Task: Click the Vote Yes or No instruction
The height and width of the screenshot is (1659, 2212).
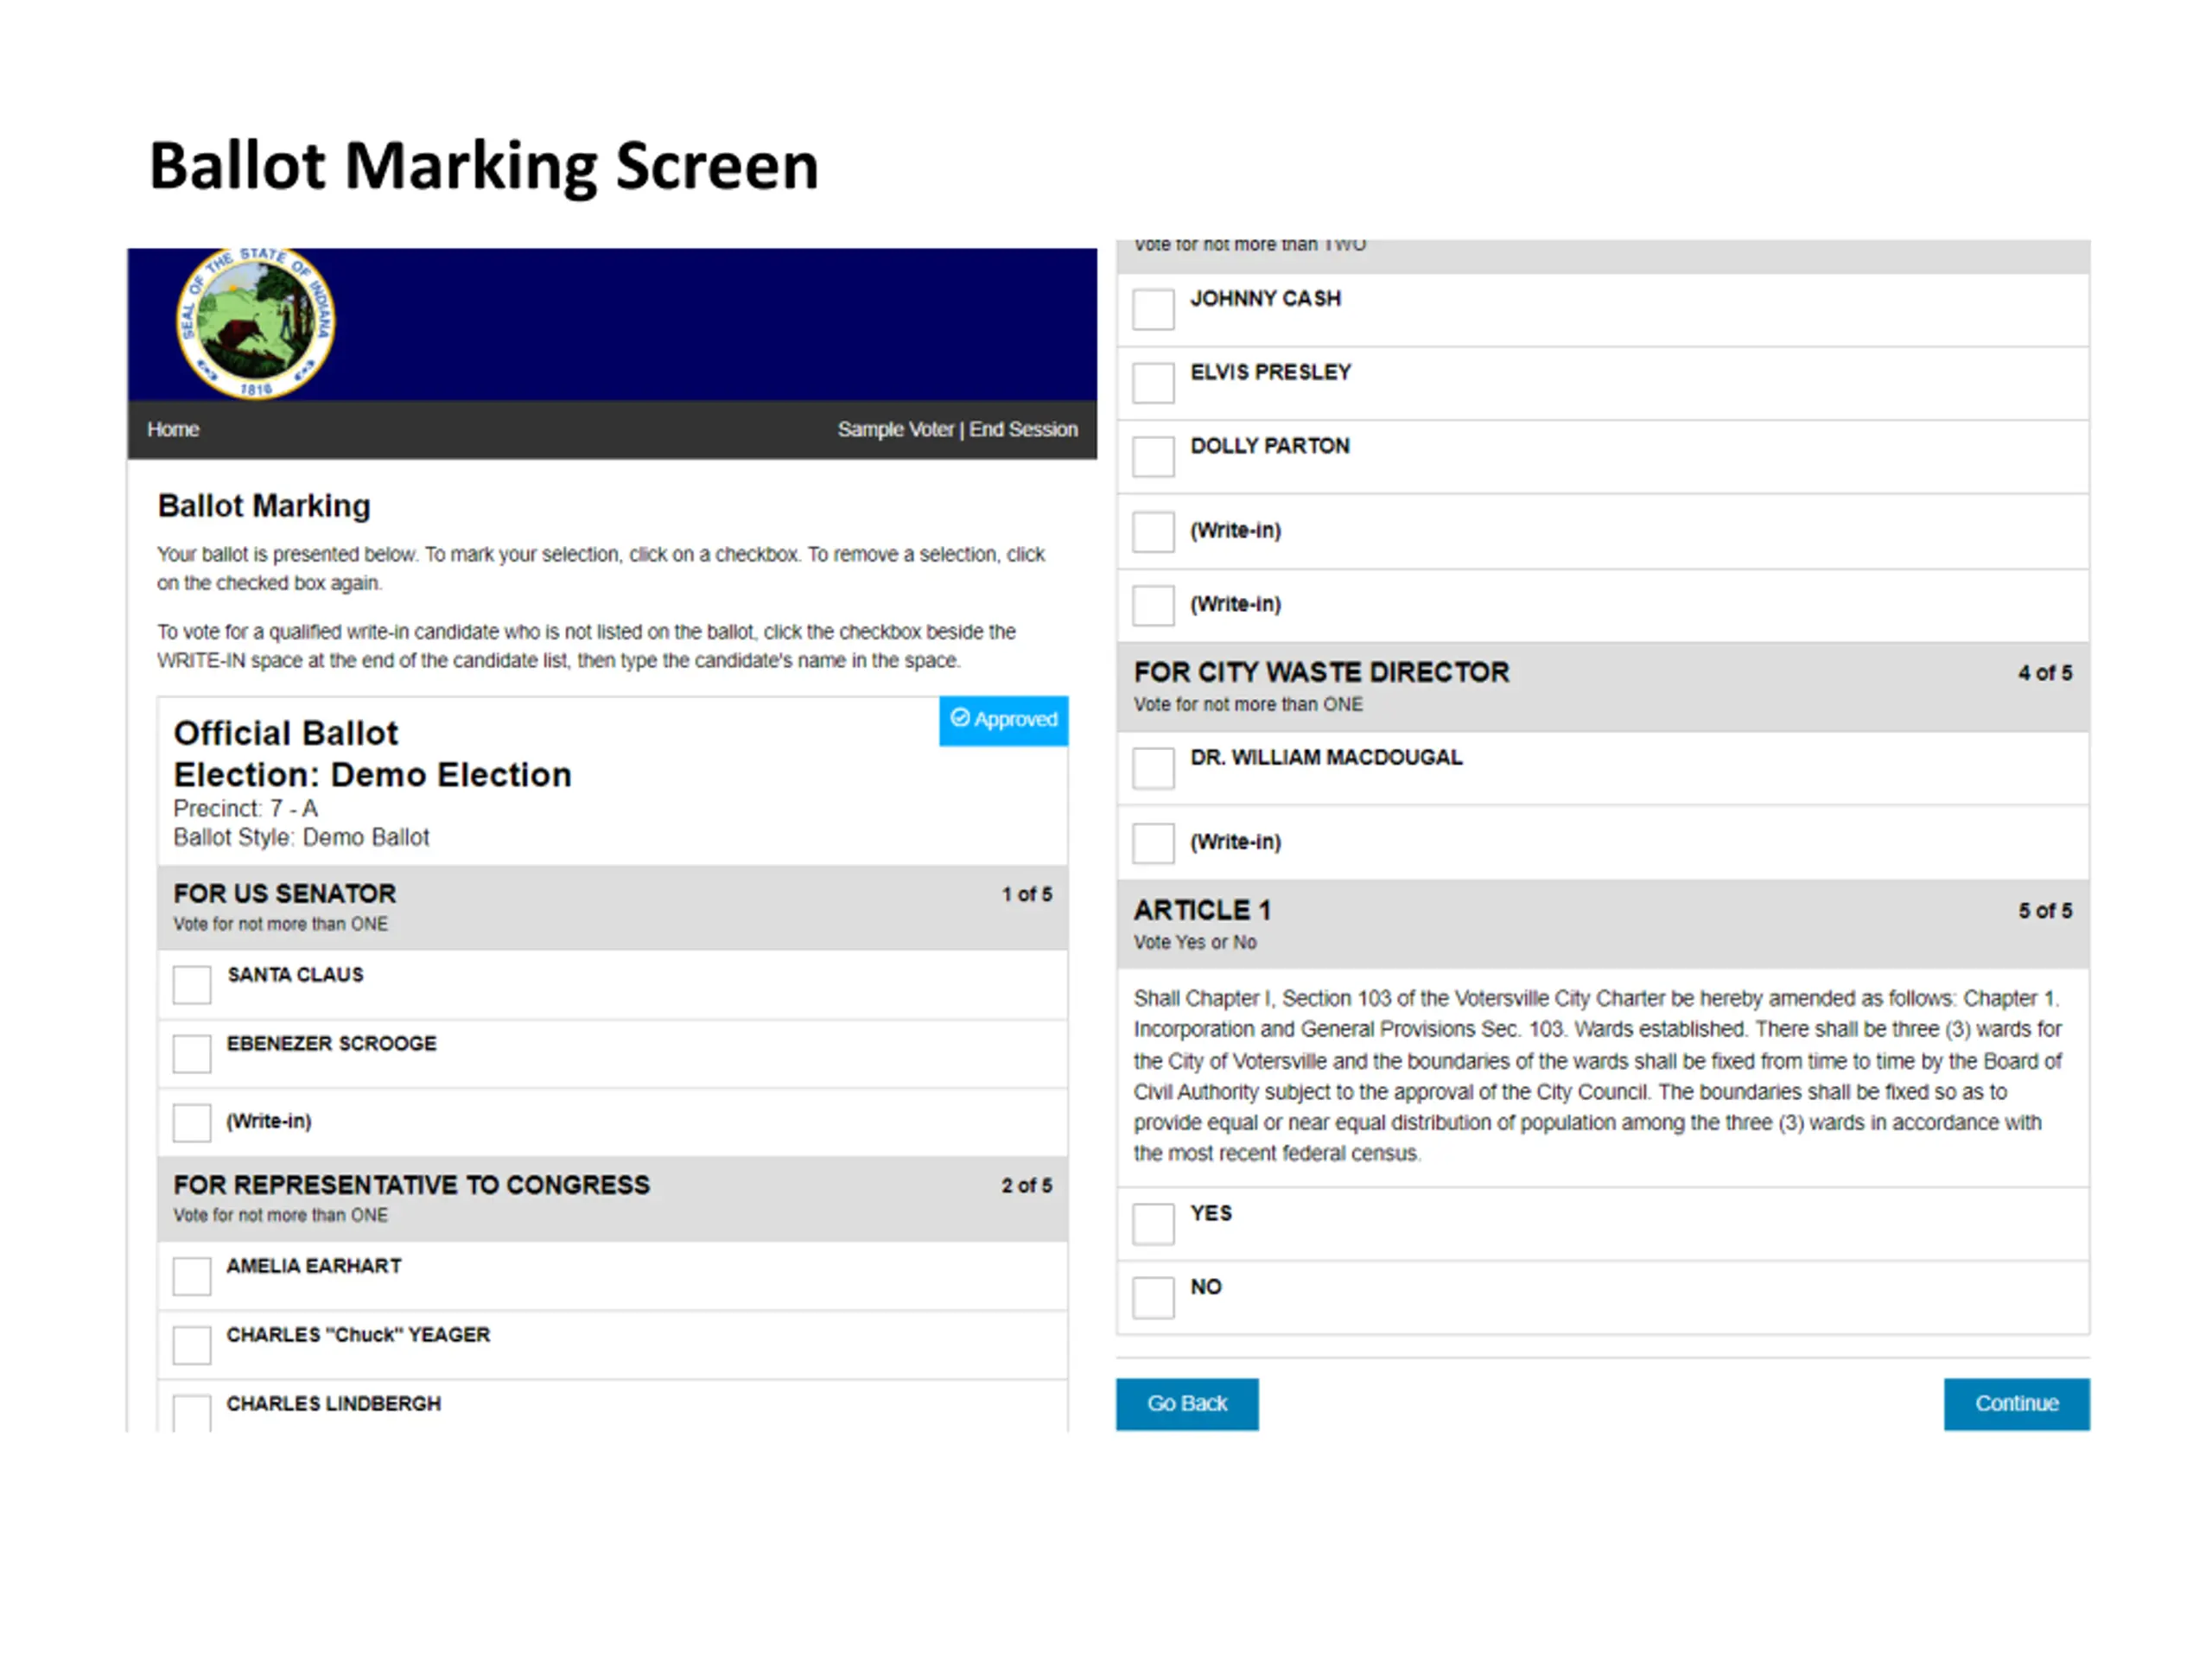Action: tap(1195, 942)
